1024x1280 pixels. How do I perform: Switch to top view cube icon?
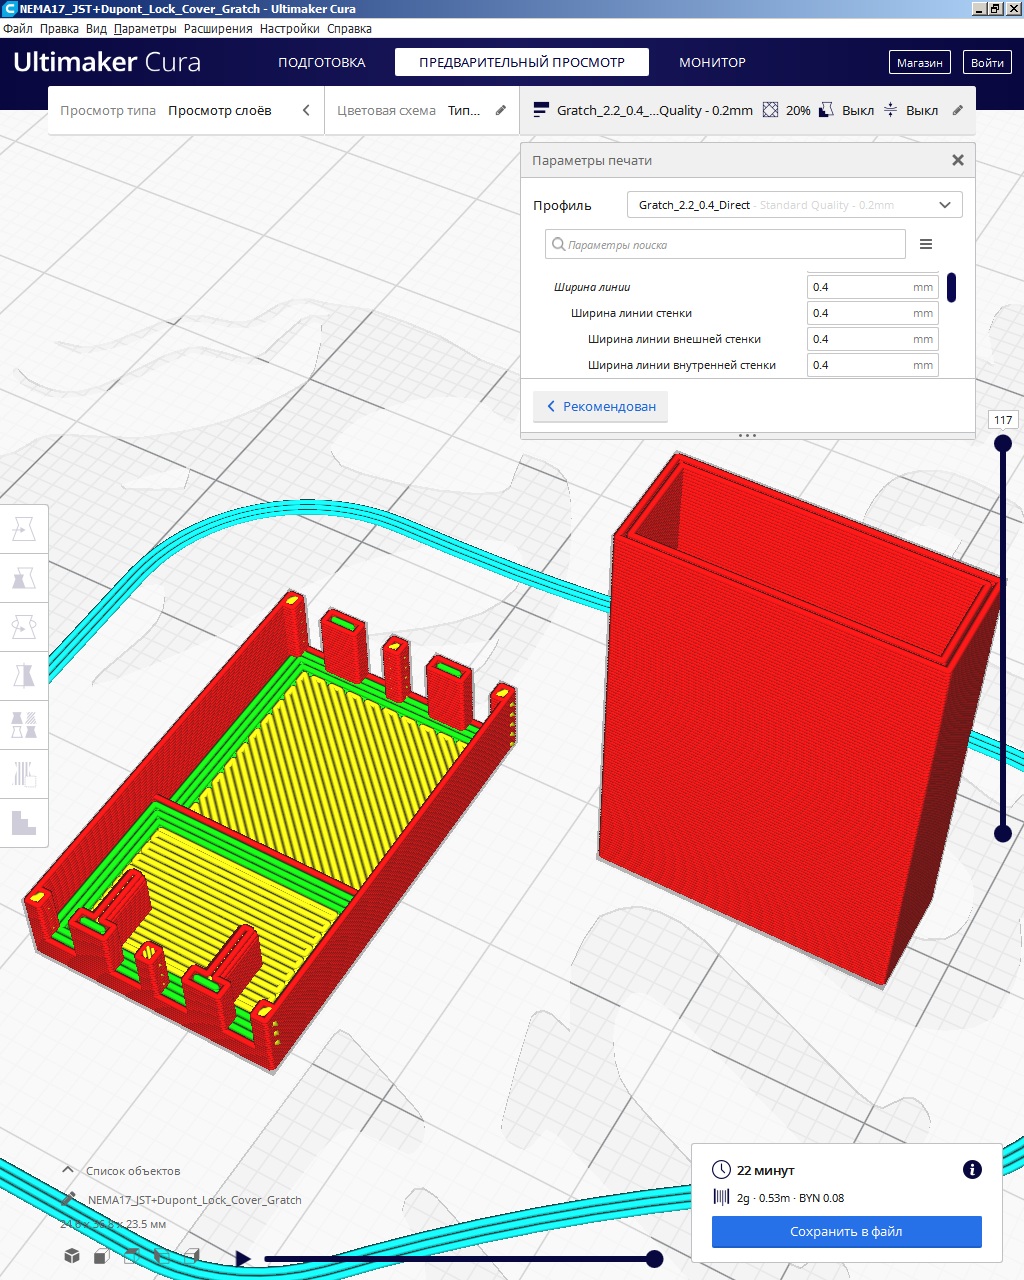point(132,1256)
